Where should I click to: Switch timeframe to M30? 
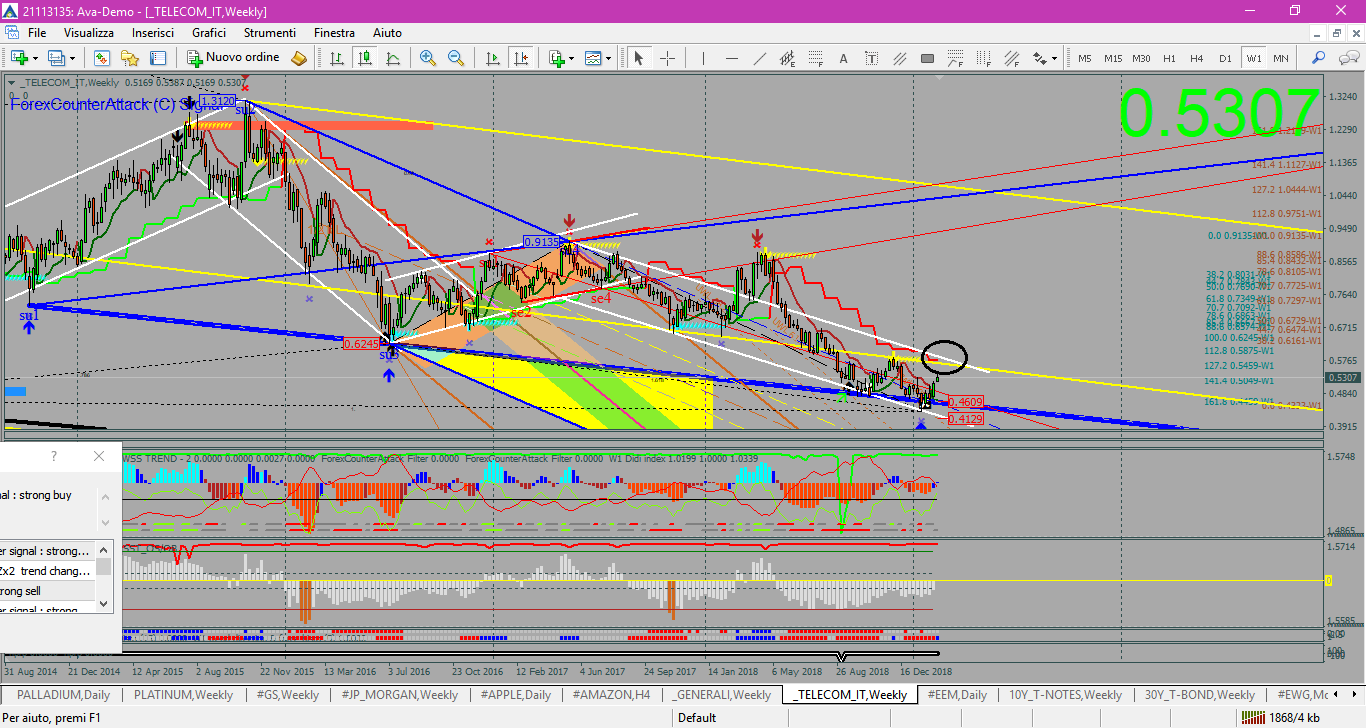tap(1141, 58)
